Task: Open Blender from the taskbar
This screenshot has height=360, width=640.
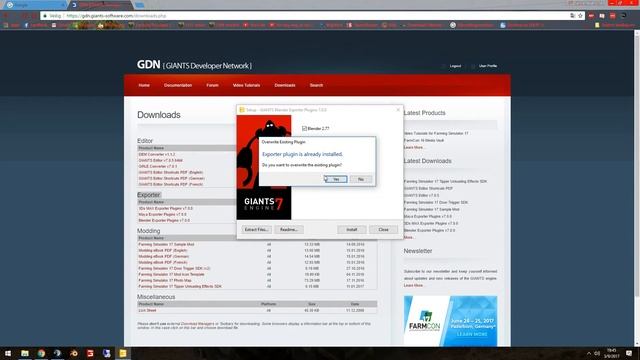Action: (x=74, y=353)
